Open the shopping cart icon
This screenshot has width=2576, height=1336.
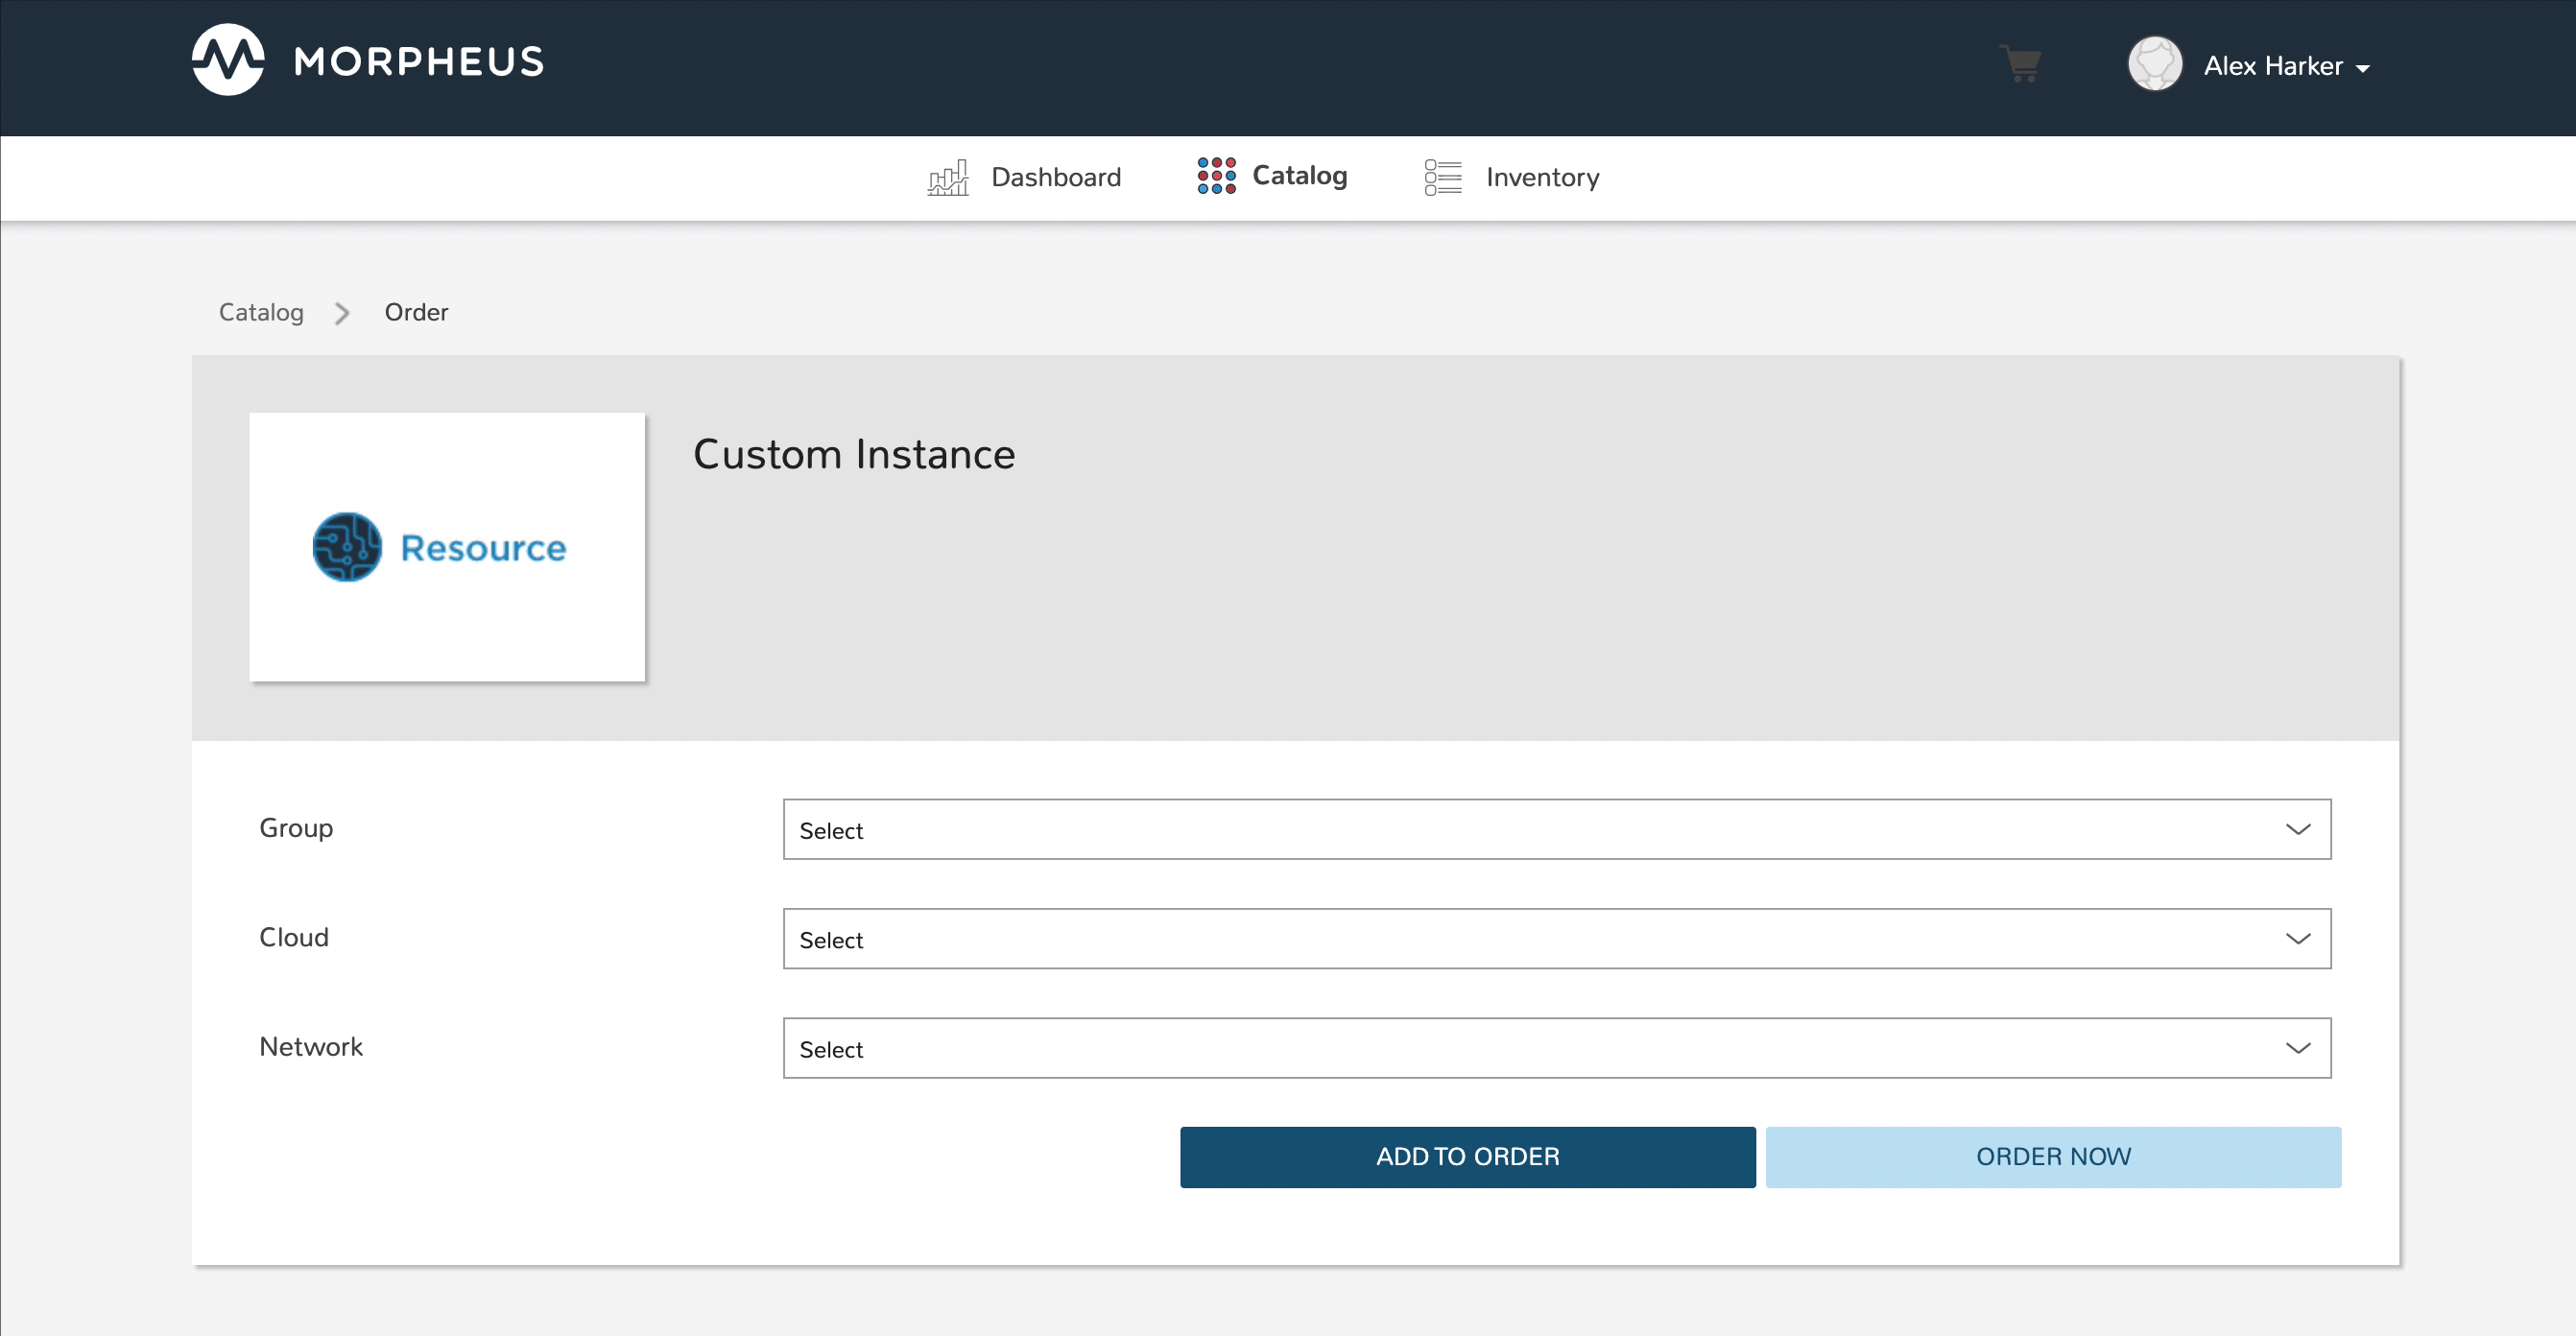2020,64
